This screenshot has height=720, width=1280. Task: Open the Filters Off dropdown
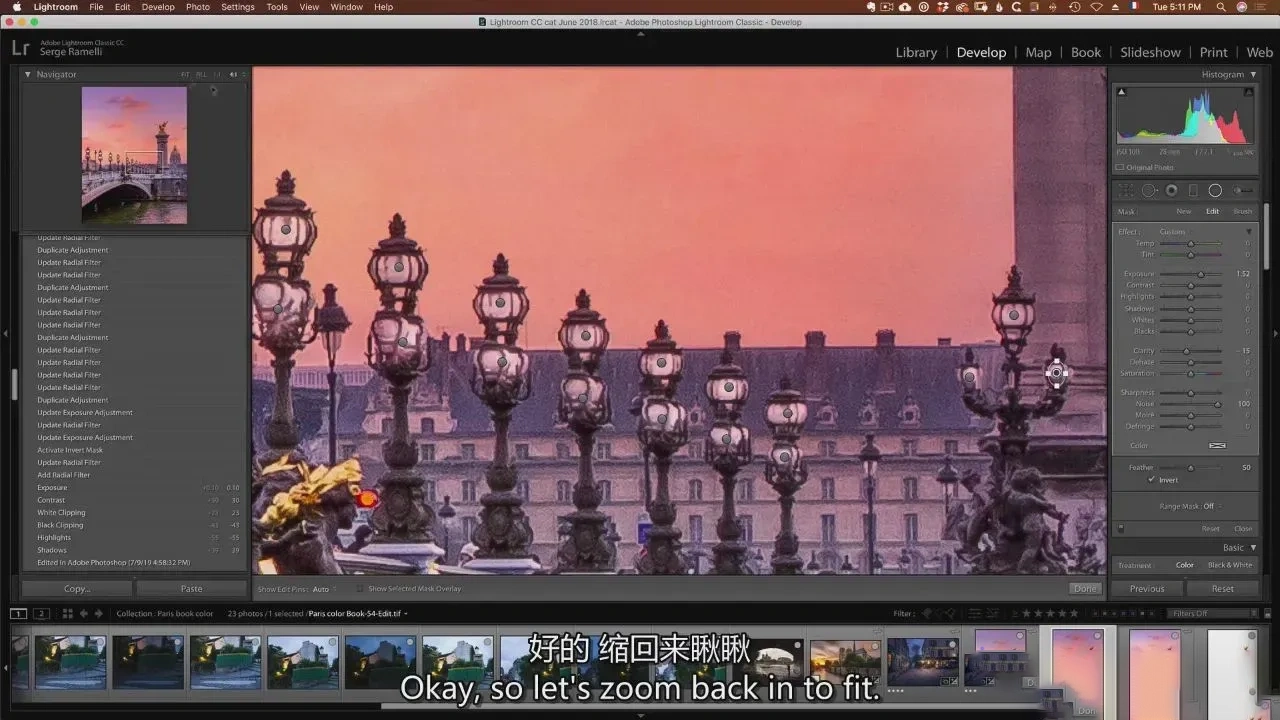pos(1212,613)
